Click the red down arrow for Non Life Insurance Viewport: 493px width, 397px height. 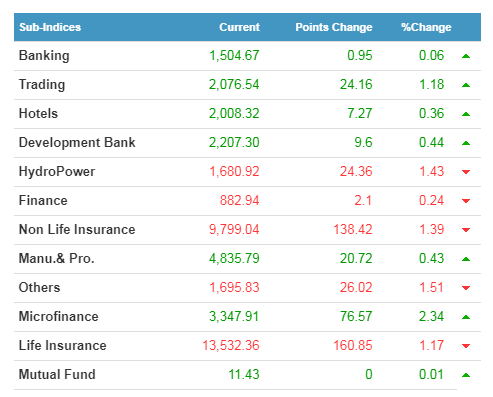tap(466, 230)
